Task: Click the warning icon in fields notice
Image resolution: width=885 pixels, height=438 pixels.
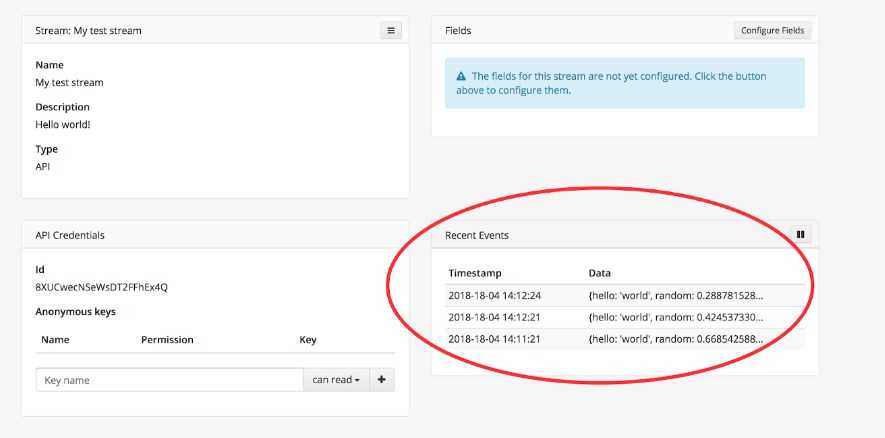Action: 461,76
